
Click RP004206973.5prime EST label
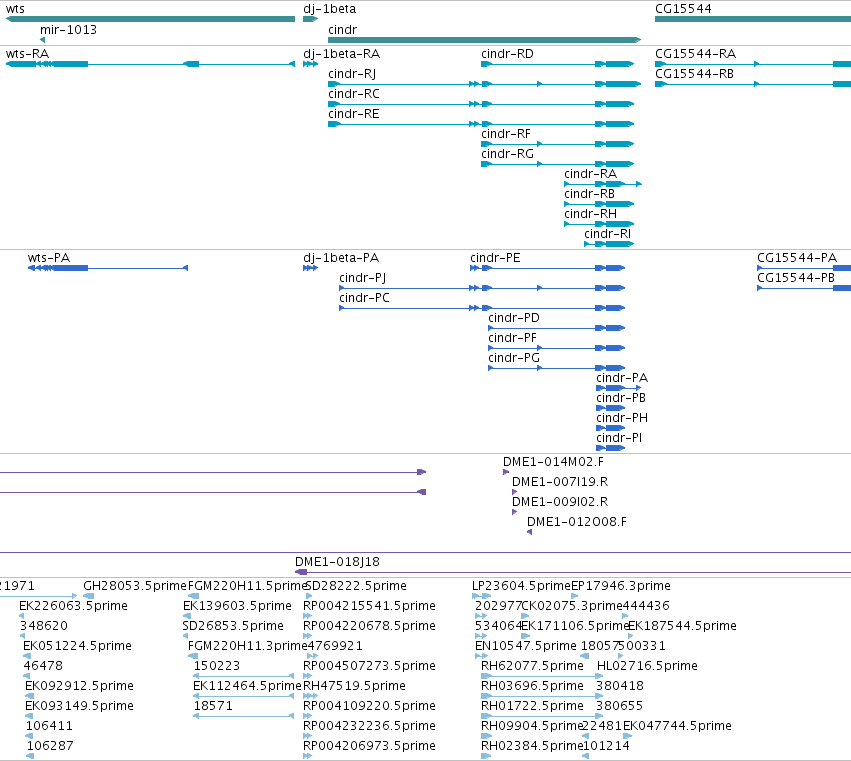point(369,746)
